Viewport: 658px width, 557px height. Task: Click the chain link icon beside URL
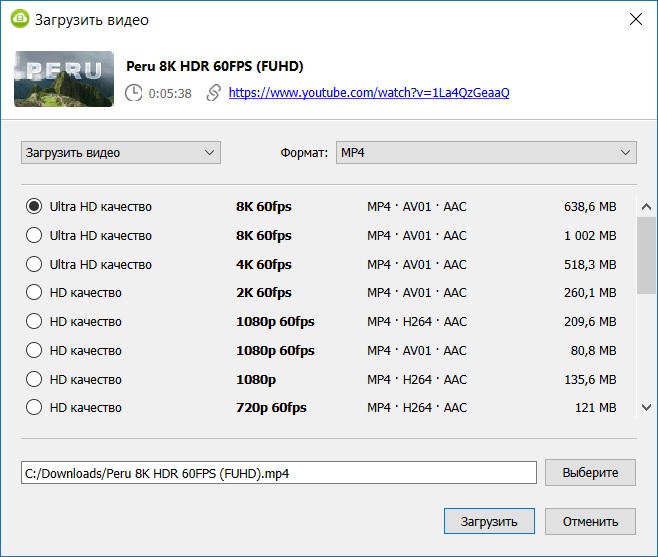213,93
